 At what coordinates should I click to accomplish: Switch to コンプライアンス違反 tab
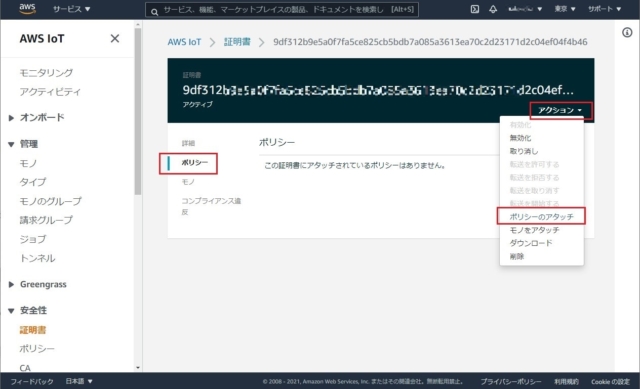(x=211, y=206)
